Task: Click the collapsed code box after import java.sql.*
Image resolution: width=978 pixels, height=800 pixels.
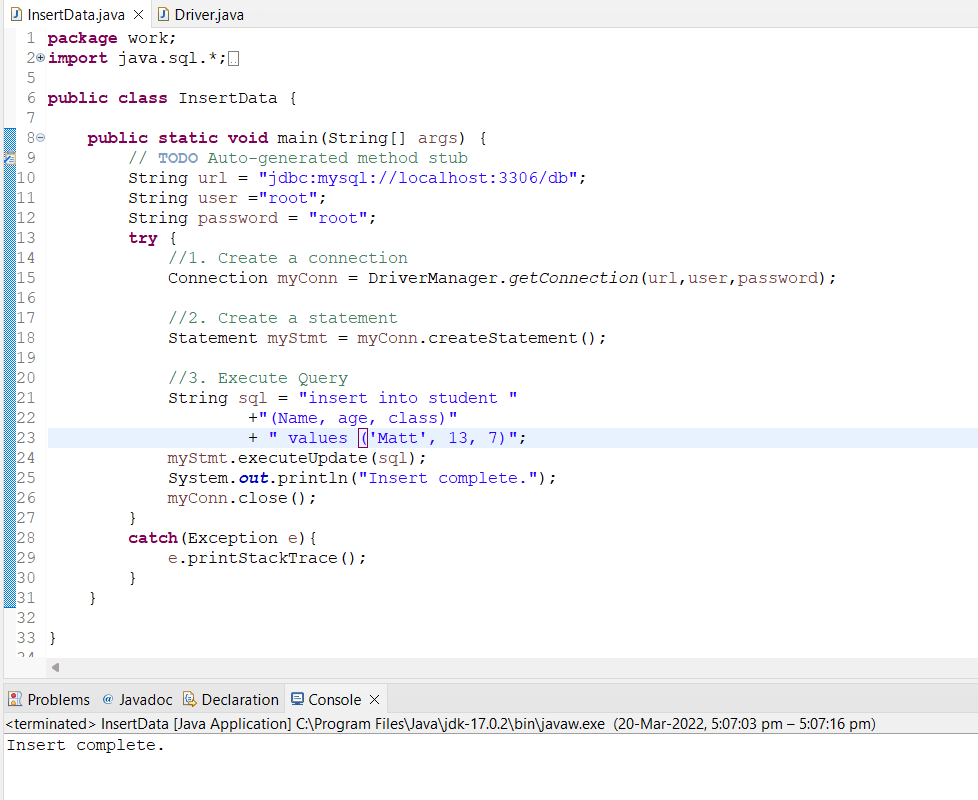Action: pyautogui.click(x=231, y=58)
